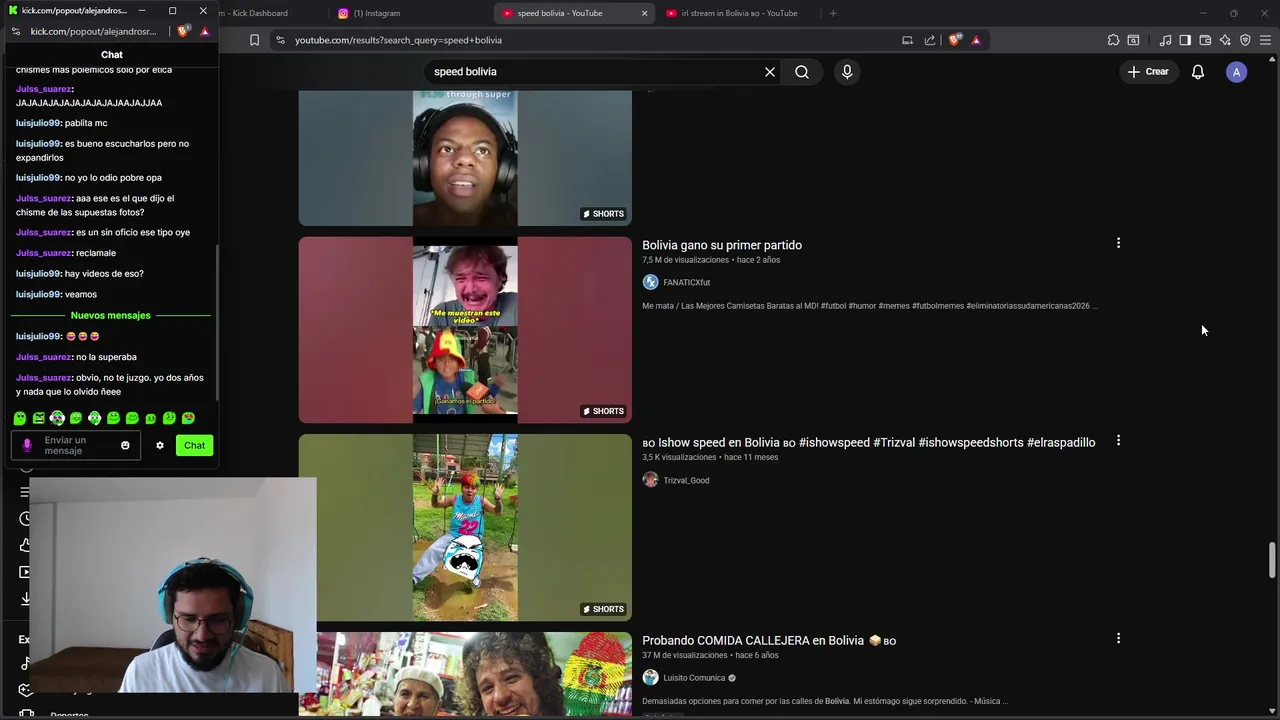Open the Leo AI sparkle icon
The height and width of the screenshot is (720, 1280).
(x=1225, y=40)
